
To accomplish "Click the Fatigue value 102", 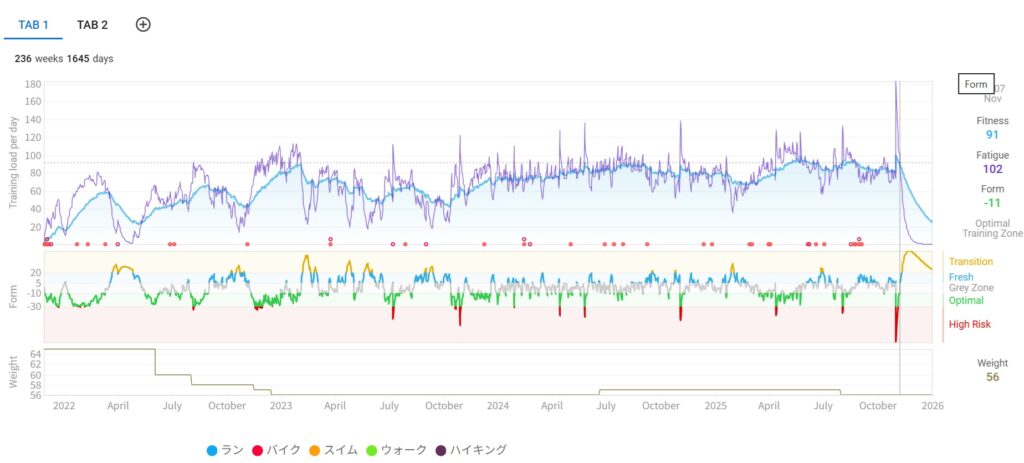I will [991, 169].
